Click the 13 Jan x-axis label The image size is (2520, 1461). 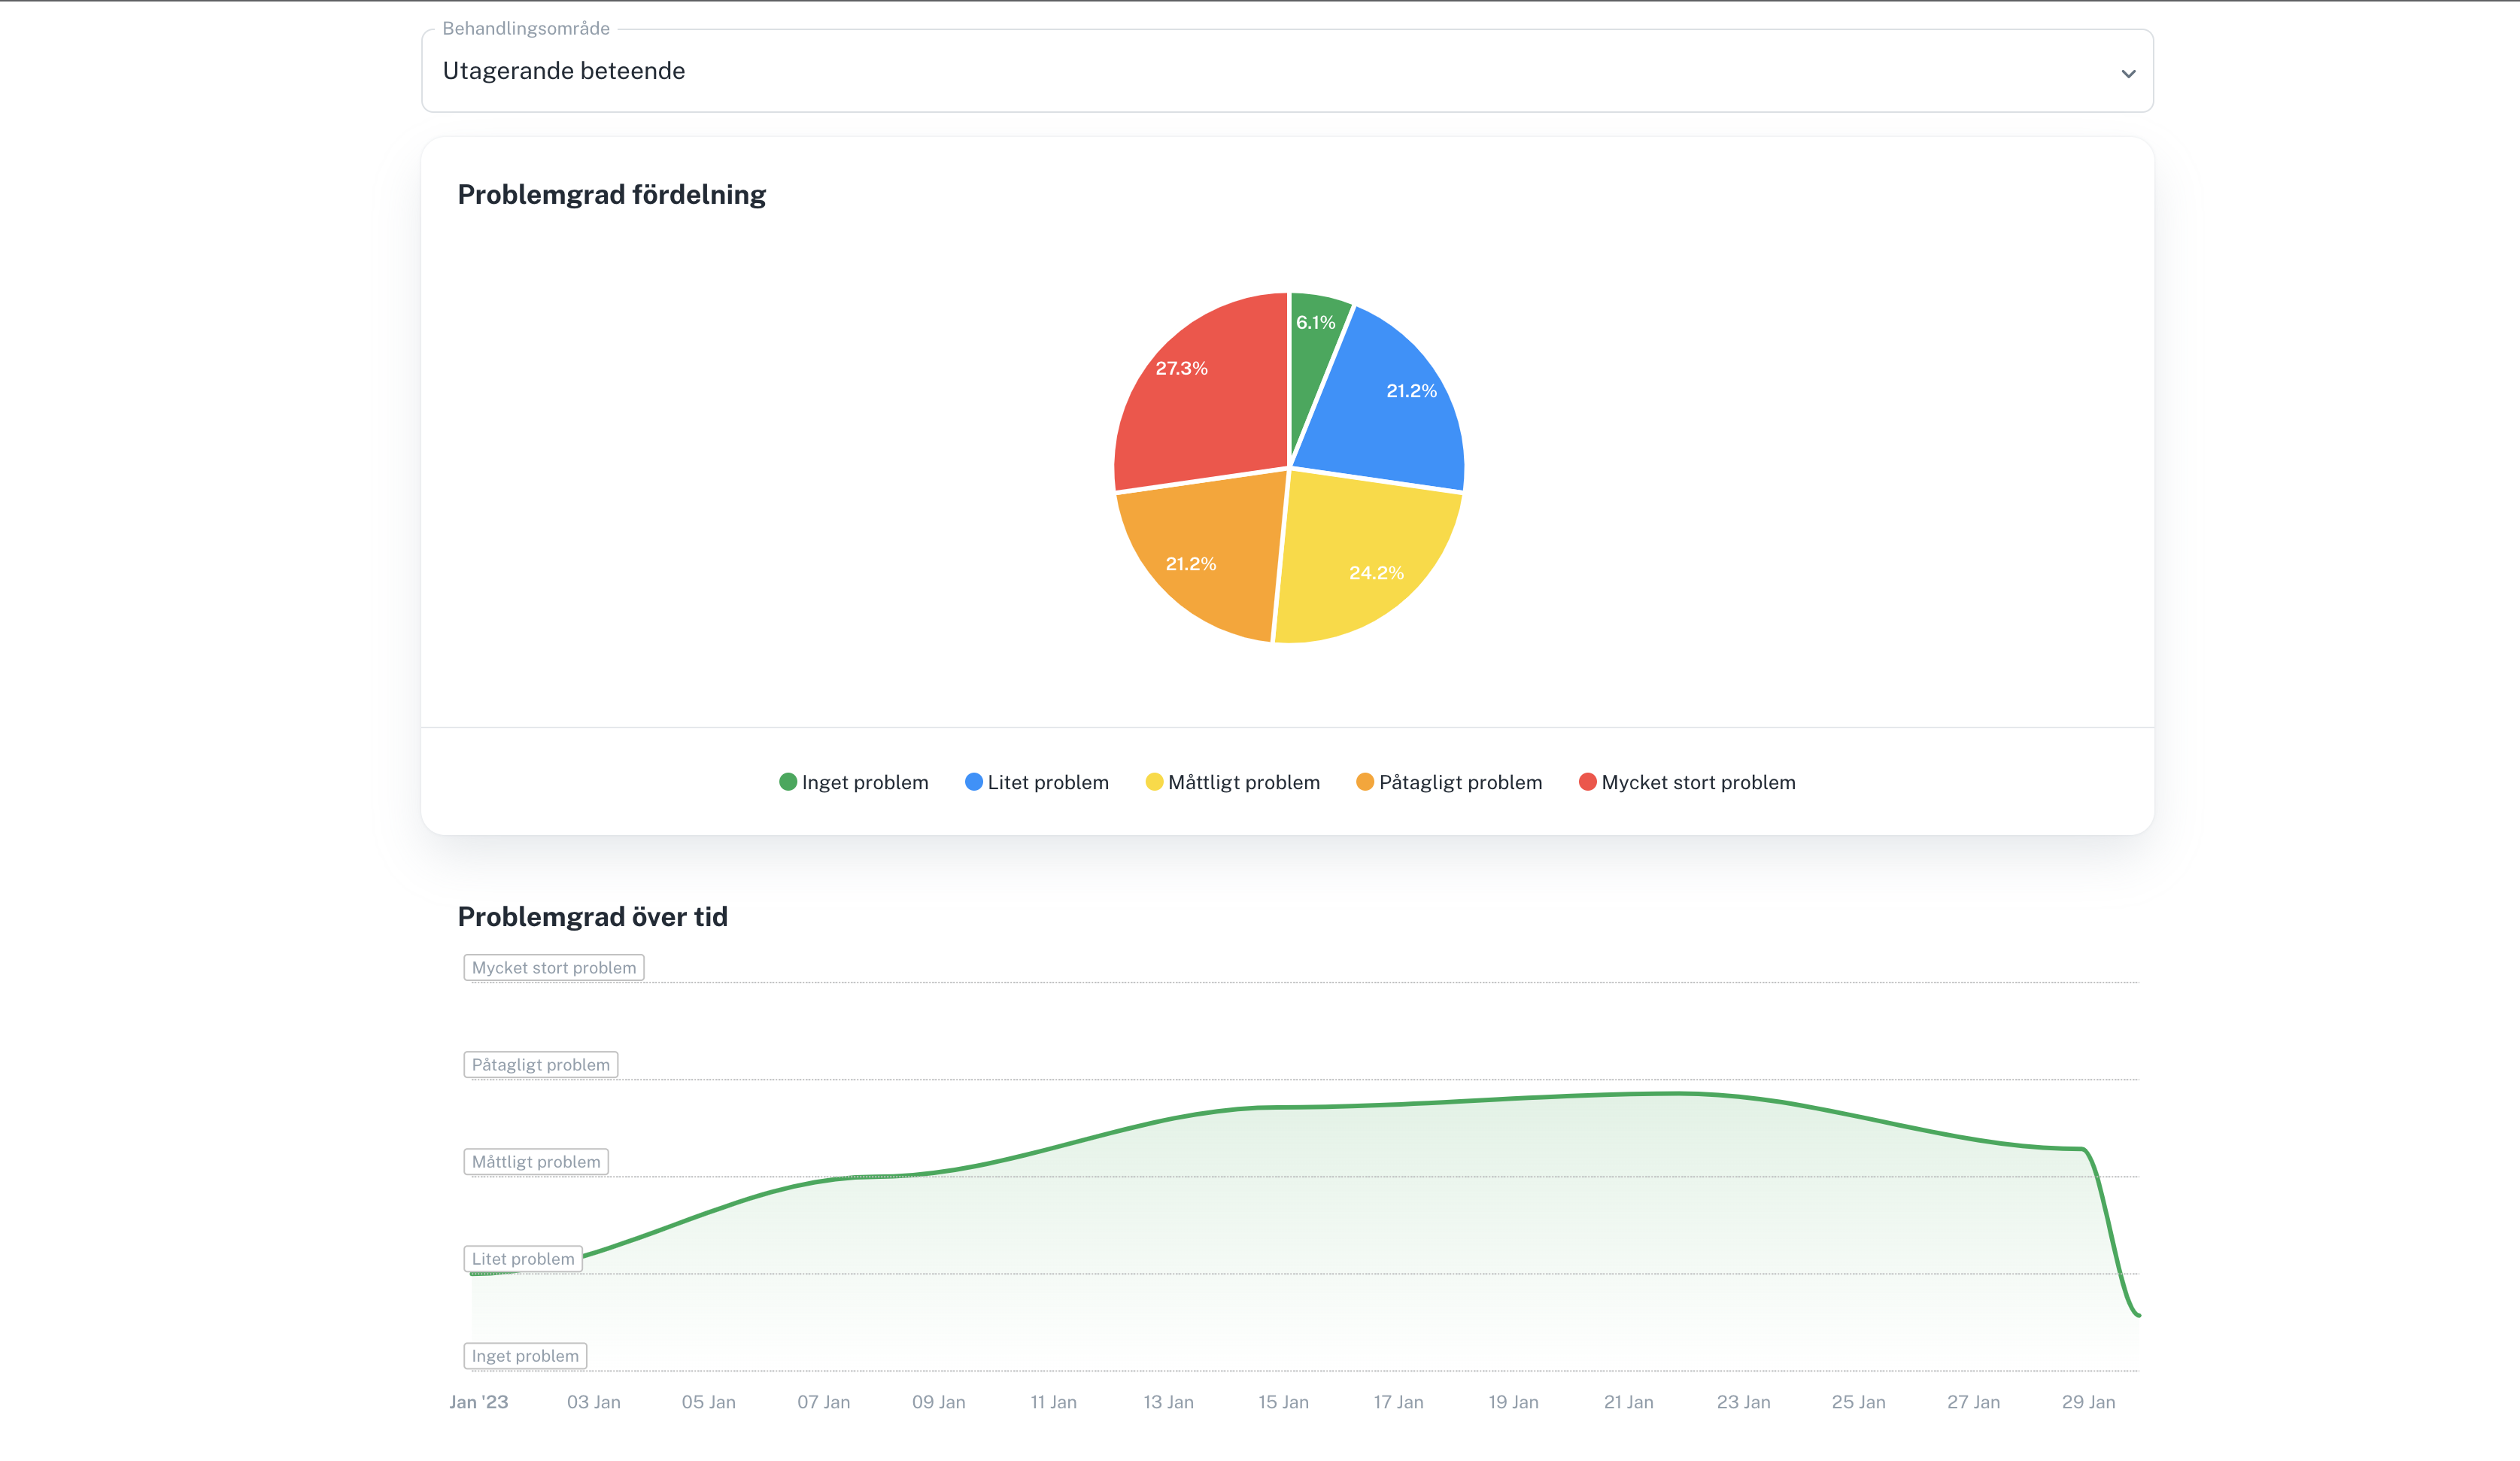[1169, 1402]
